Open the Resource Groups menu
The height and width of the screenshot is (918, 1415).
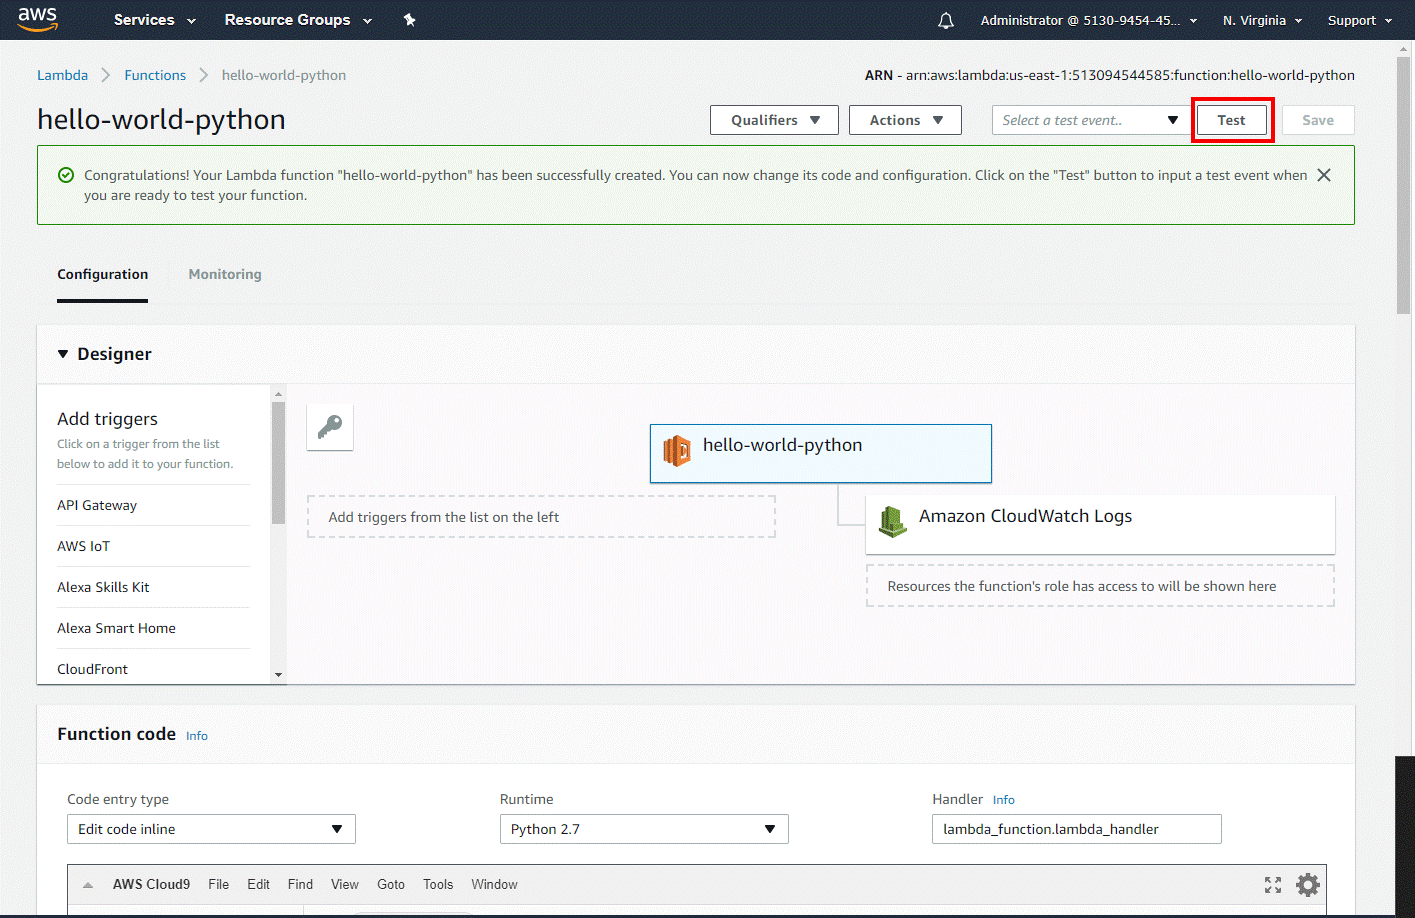click(298, 20)
